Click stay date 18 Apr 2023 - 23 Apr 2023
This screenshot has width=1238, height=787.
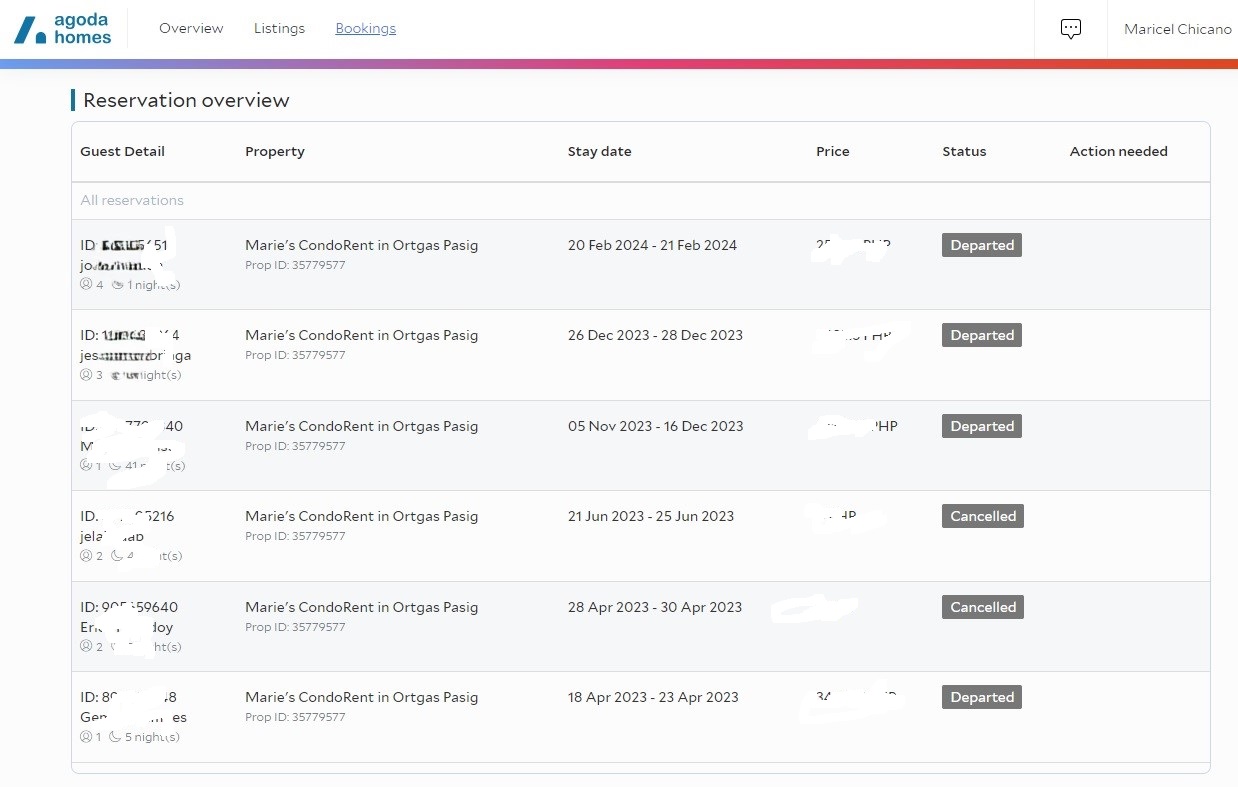coord(653,697)
